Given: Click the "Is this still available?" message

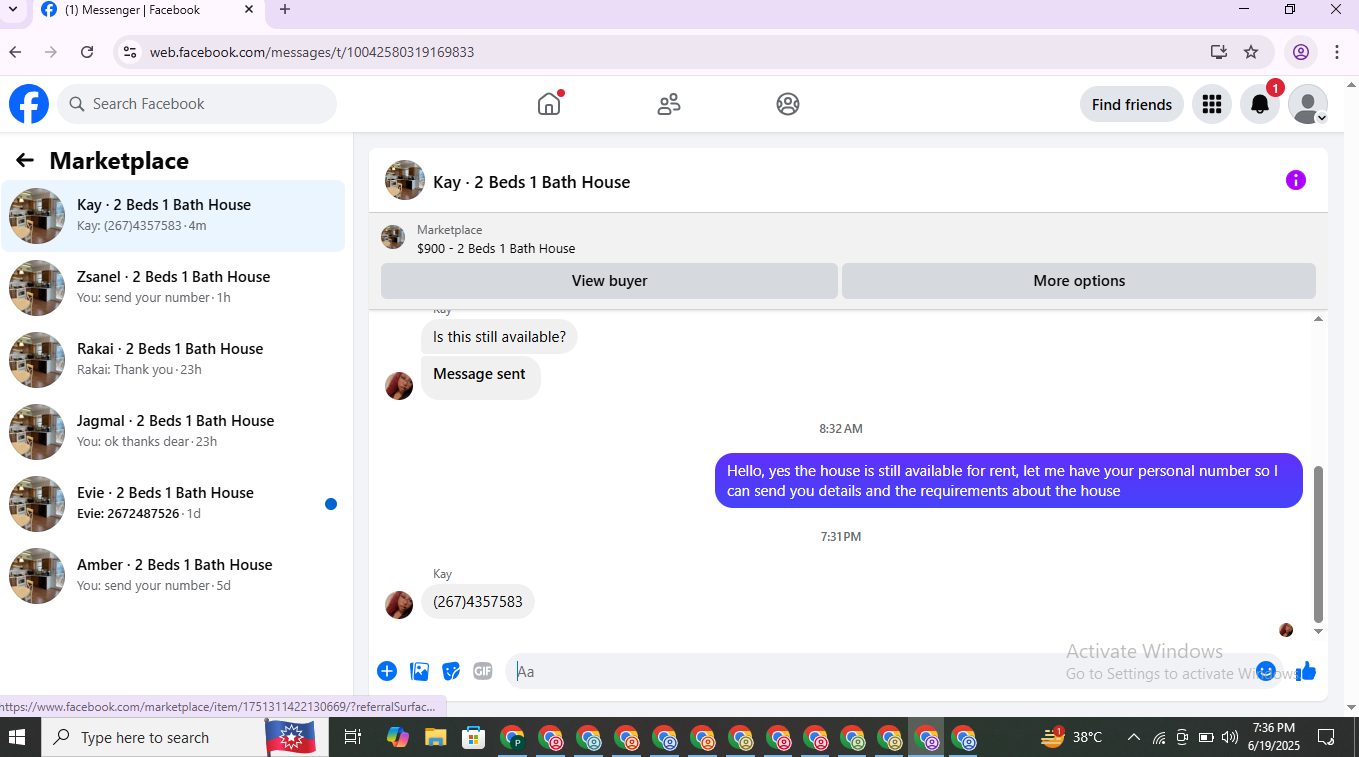Looking at the screenshot, I should coord(499,337).
